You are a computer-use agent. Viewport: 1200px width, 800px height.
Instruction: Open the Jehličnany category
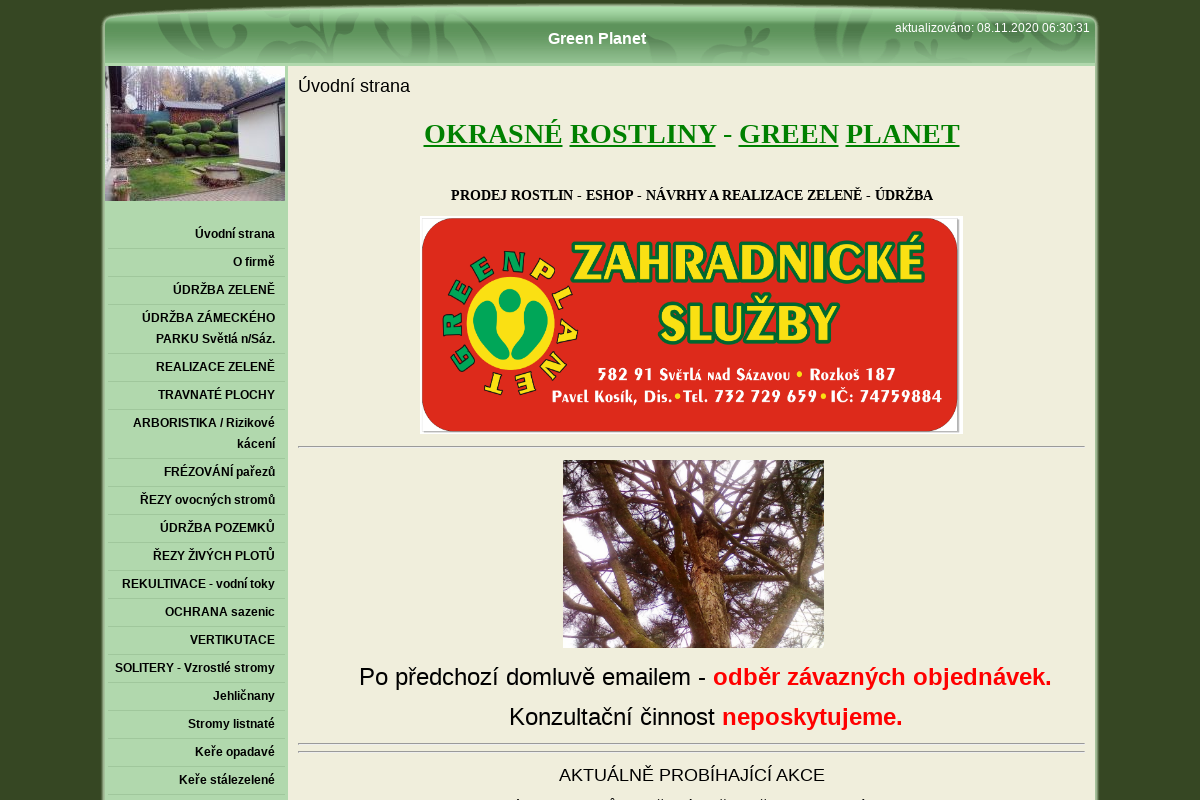click(x=242, y=695)
